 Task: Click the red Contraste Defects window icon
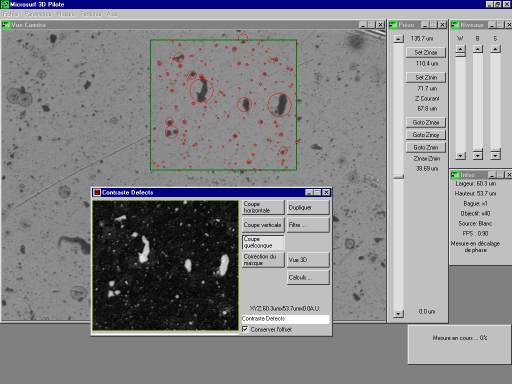pos(97,192)
